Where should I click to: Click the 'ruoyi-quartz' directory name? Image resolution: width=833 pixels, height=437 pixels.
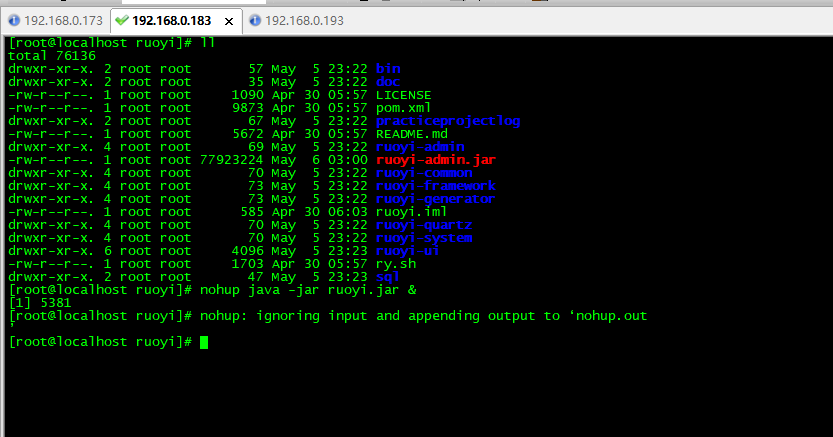pyautogui.click(x=424, y=225)
